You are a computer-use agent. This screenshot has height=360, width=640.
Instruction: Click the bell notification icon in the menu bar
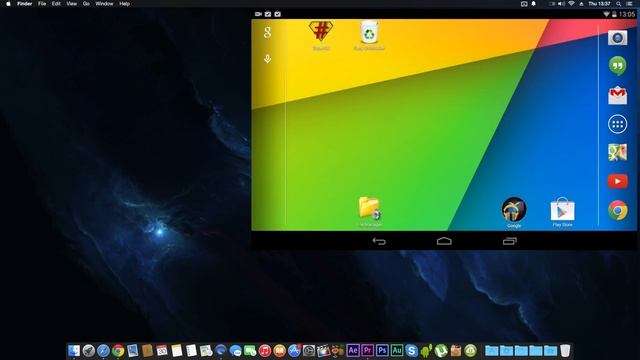(x=533, y=4)
